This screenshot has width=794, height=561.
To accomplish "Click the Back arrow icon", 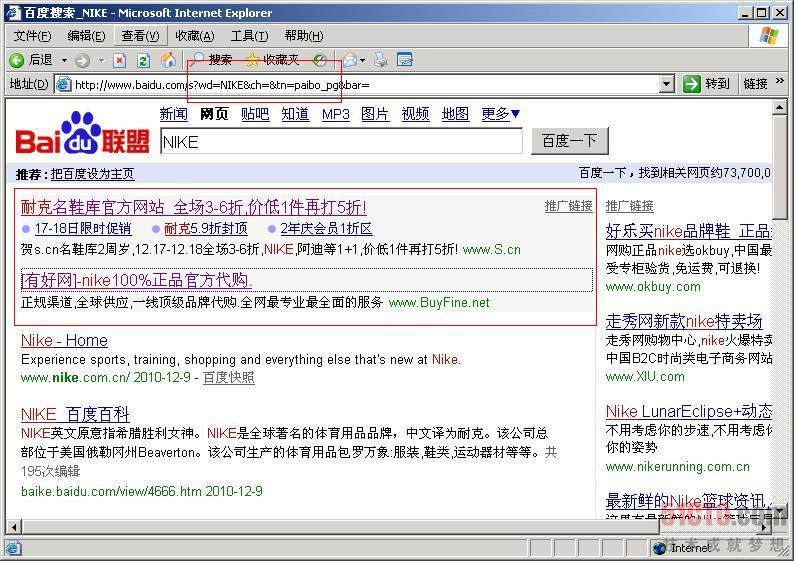I will tap(16, 61).
